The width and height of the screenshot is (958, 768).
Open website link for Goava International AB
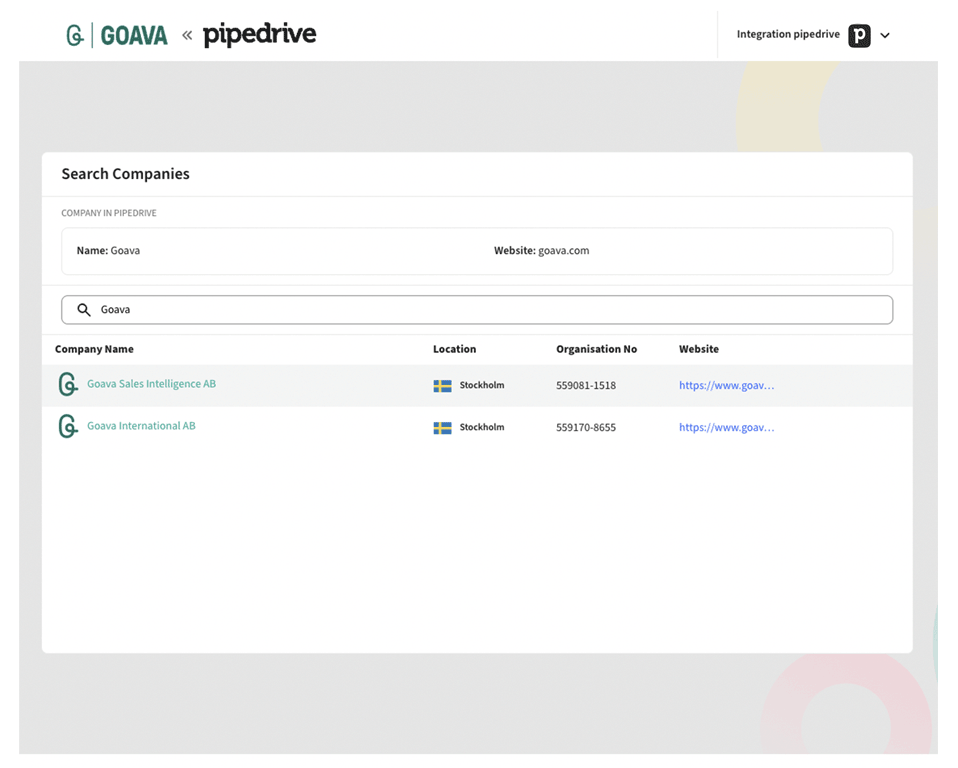(x=726, y=428)
